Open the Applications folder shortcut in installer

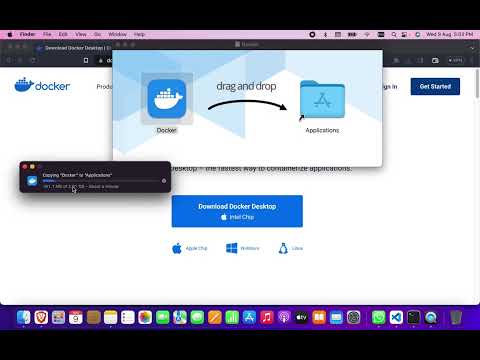pyautogui.click(x=322, y=99)
